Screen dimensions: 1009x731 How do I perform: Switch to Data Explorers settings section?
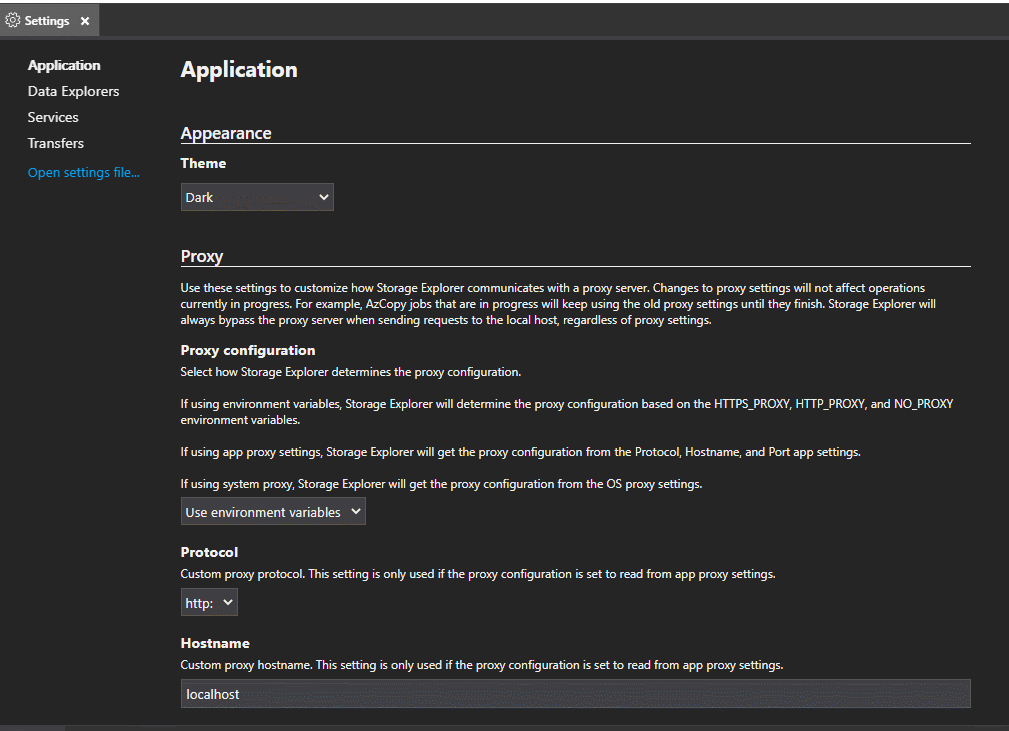[x=73, y=91]
